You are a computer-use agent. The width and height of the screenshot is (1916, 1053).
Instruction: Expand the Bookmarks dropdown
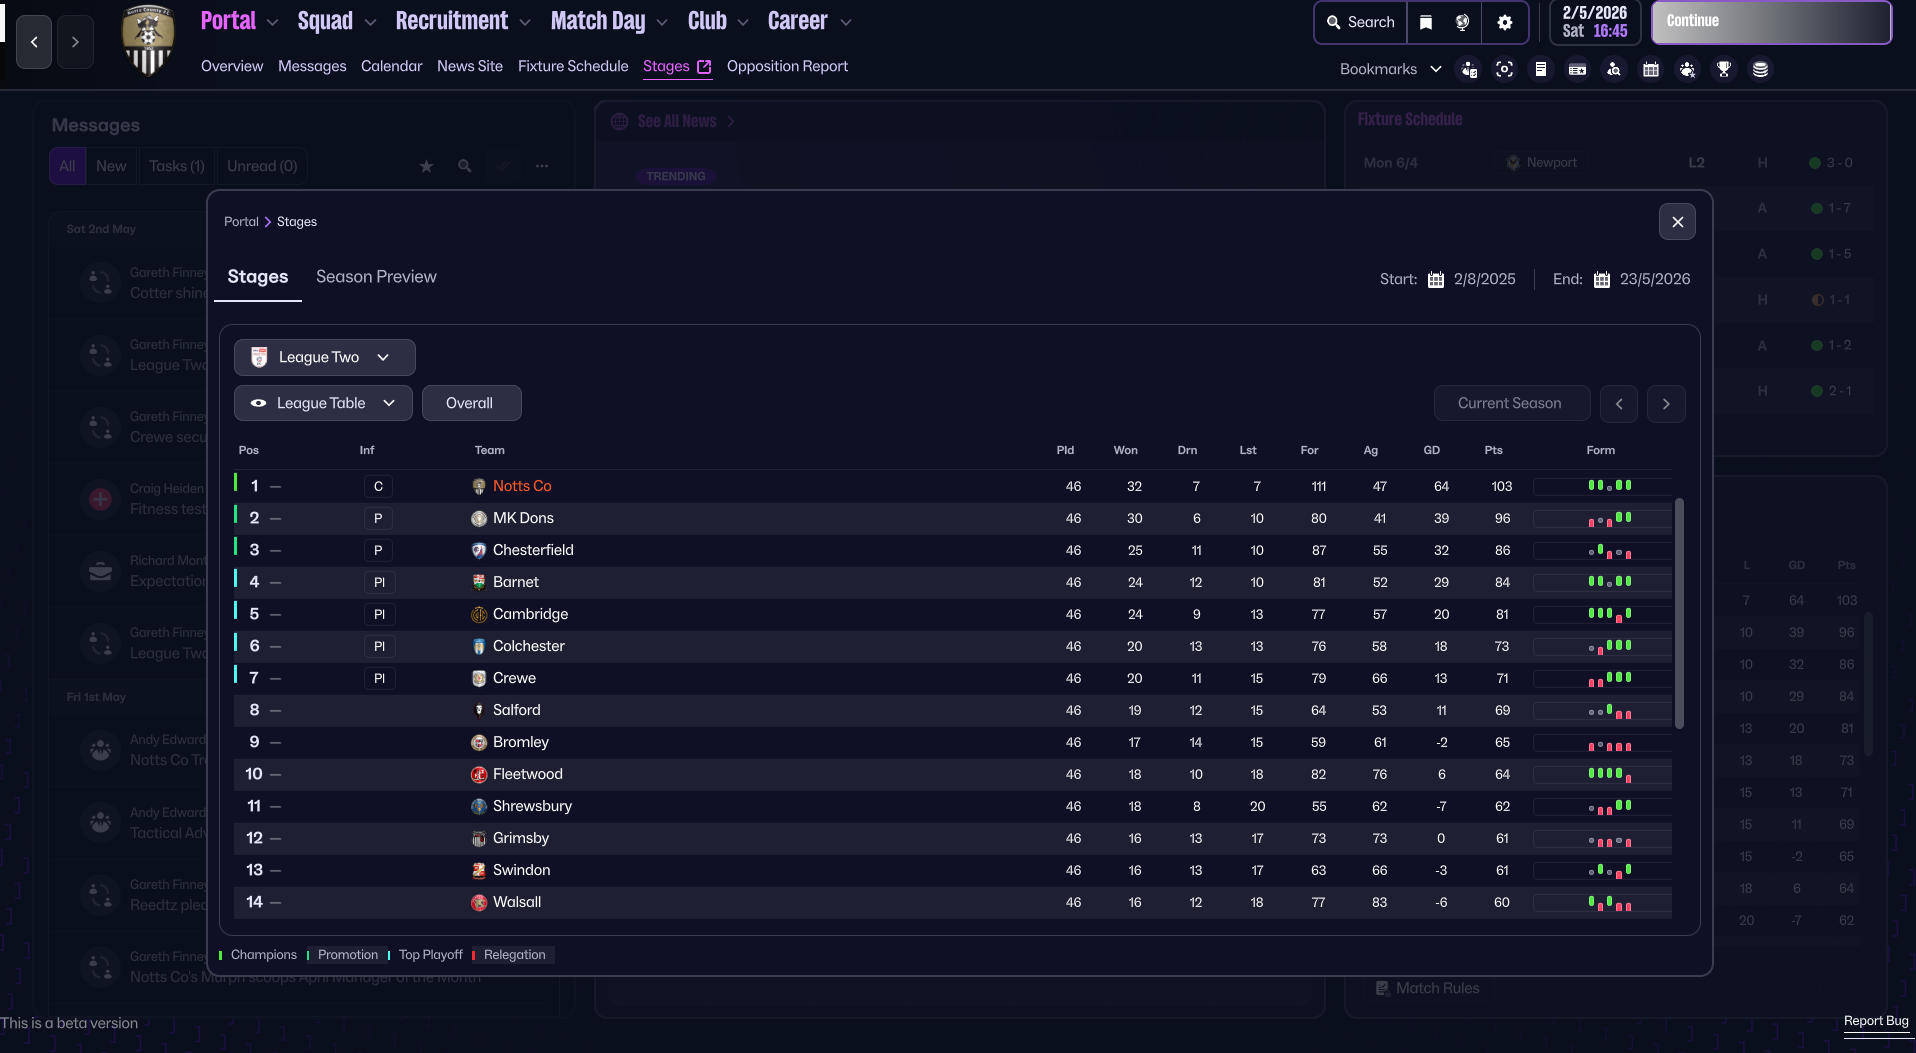click(1390, 69)
